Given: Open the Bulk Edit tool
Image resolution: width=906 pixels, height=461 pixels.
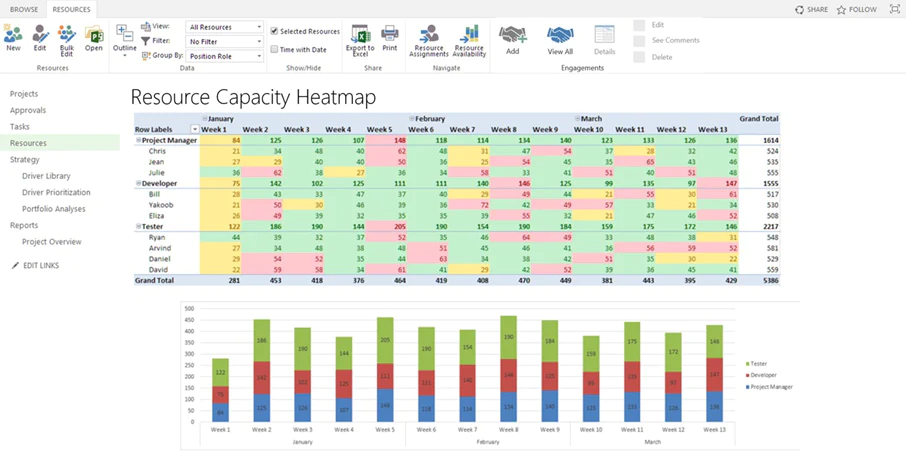Looking at the screenshot, I should [67, 35].
